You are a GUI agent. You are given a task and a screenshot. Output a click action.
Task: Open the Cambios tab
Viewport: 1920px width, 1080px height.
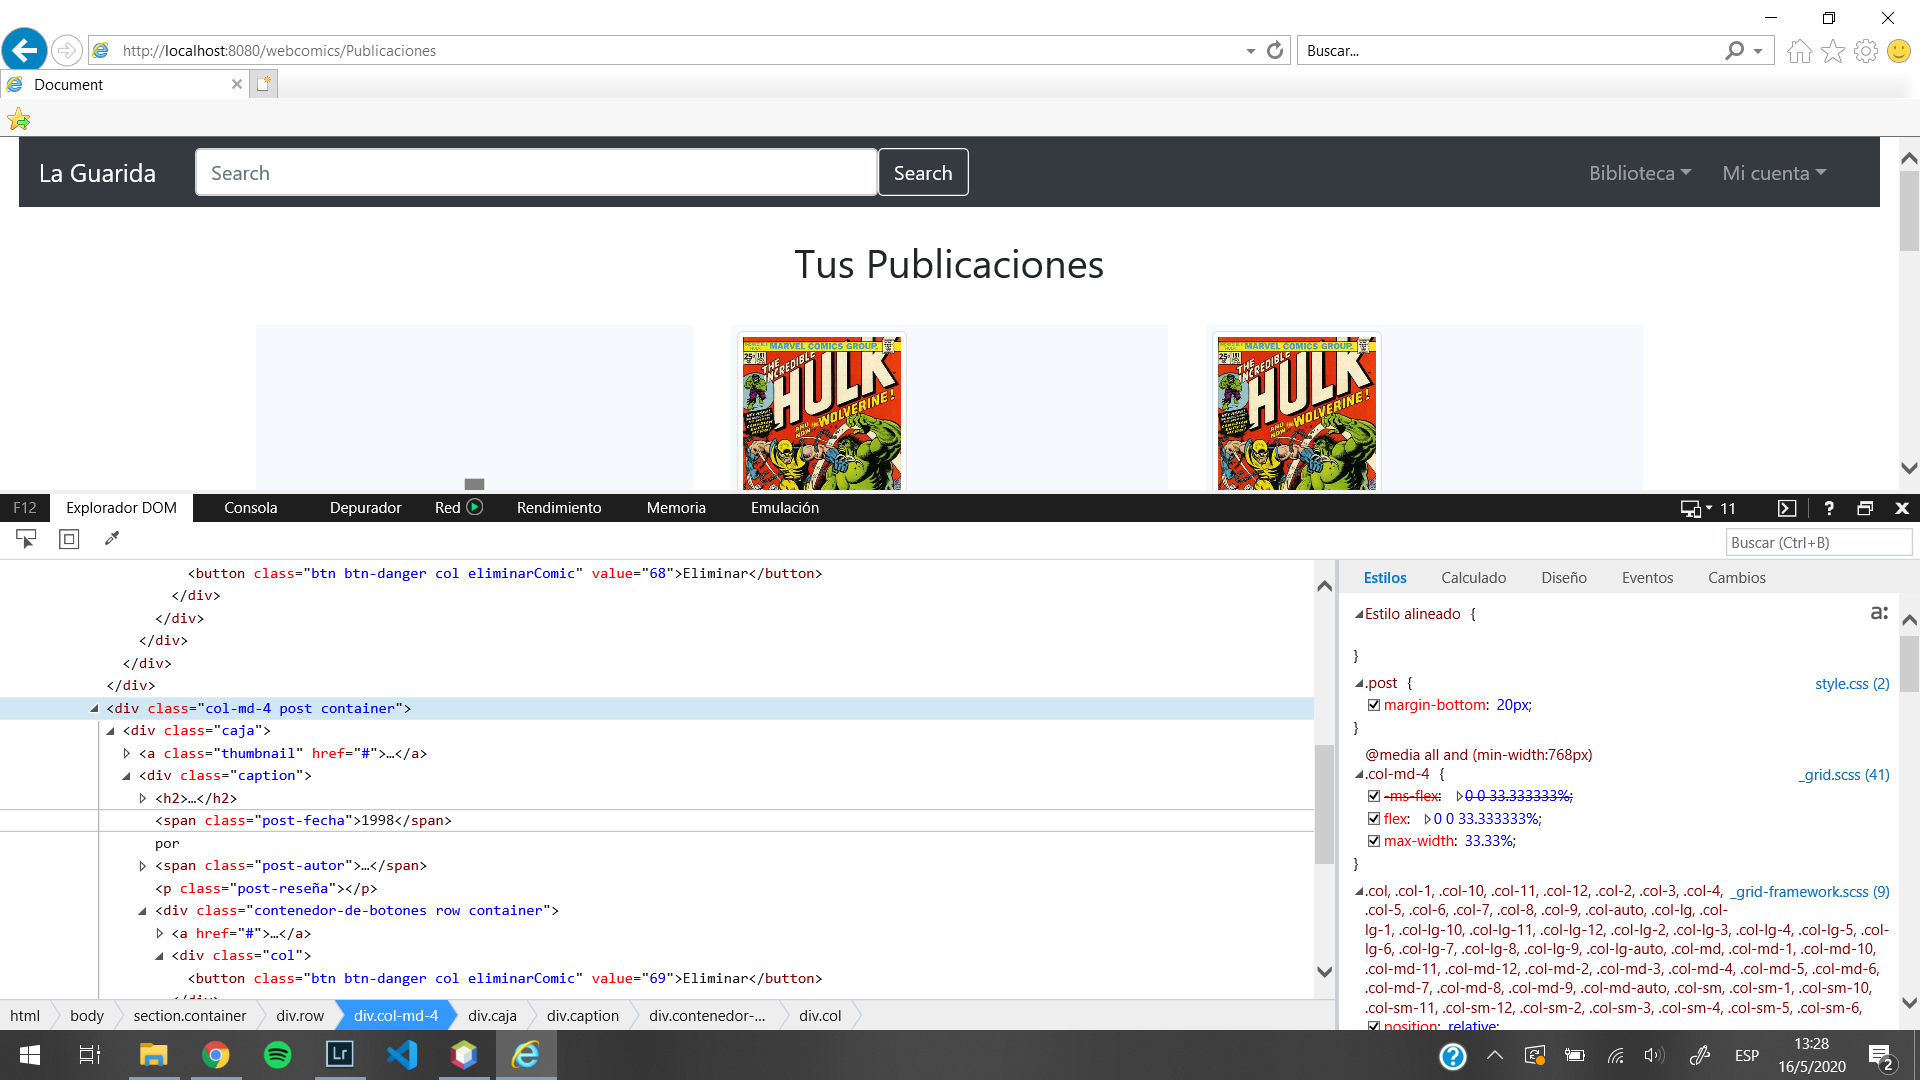tap(1736, 578)
